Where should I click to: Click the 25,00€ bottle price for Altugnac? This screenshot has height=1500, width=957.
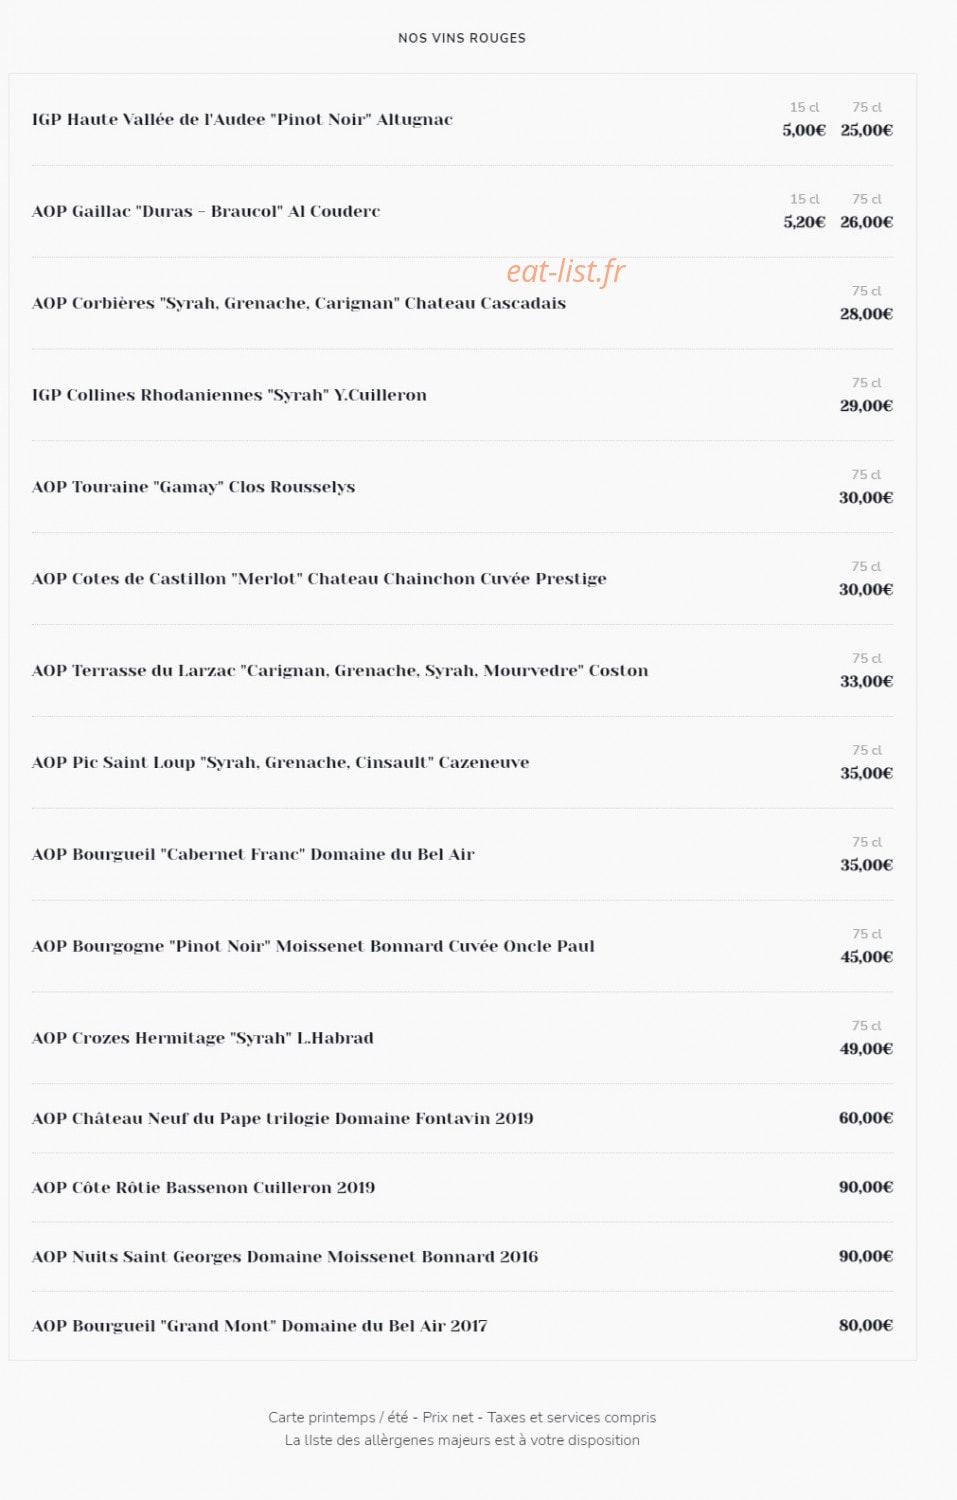pyautogui.click(x=867, y=130)
